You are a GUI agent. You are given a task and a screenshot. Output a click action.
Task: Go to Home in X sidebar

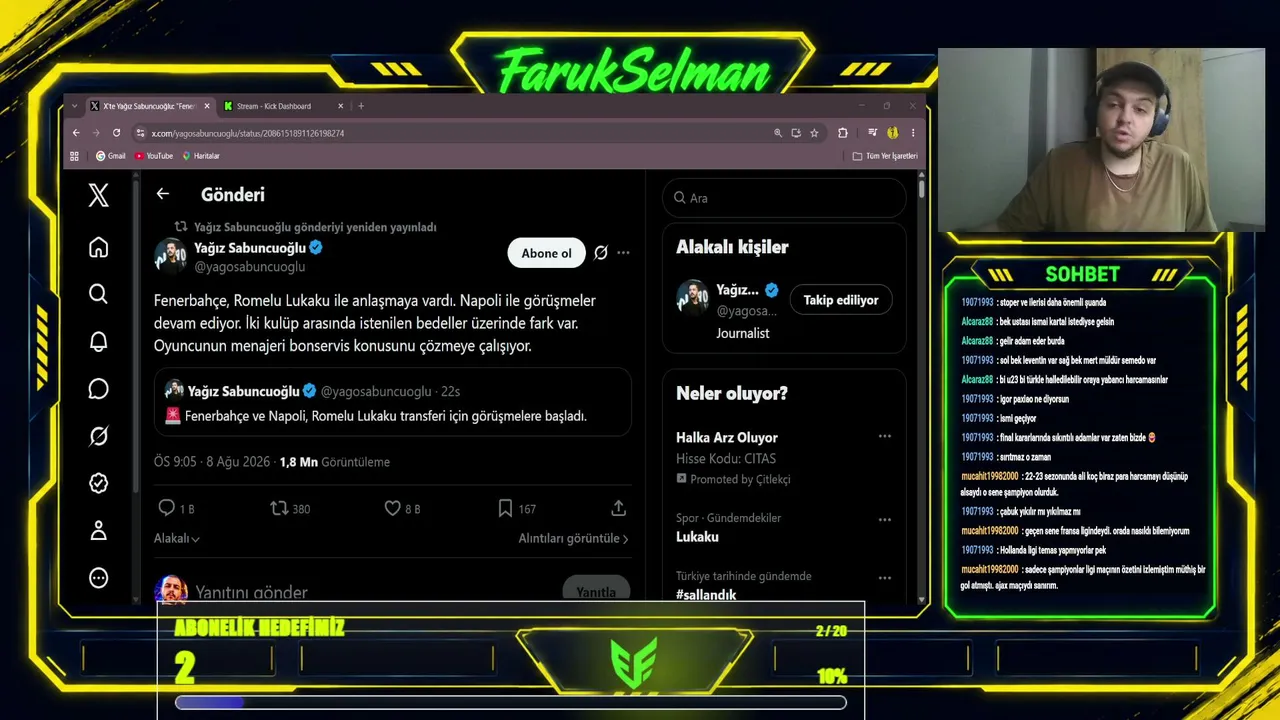pos(98,247)
